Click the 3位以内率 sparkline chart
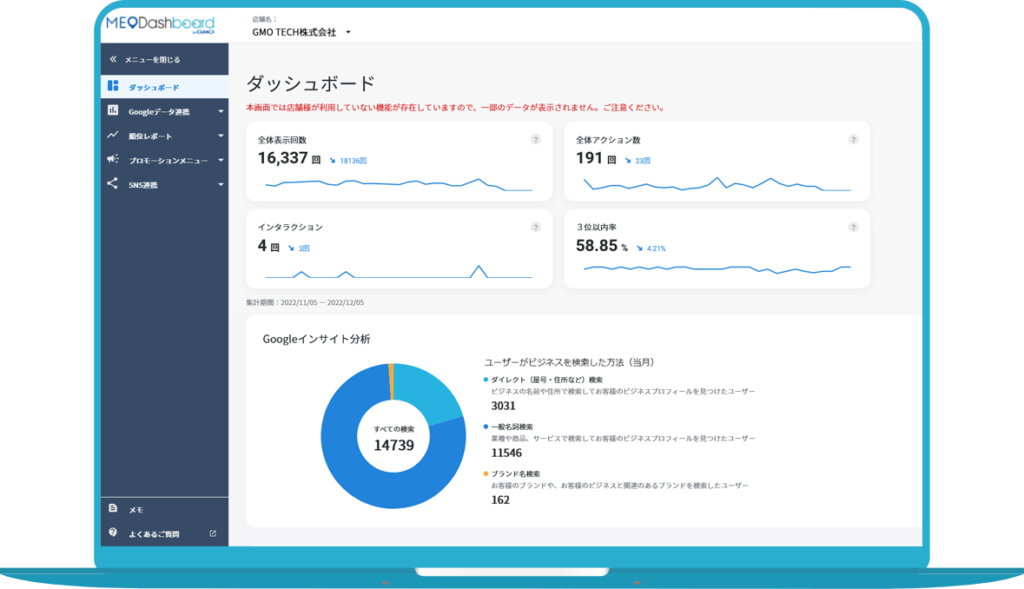This screenshot has height=589, width=1024. tap(716, 268)
